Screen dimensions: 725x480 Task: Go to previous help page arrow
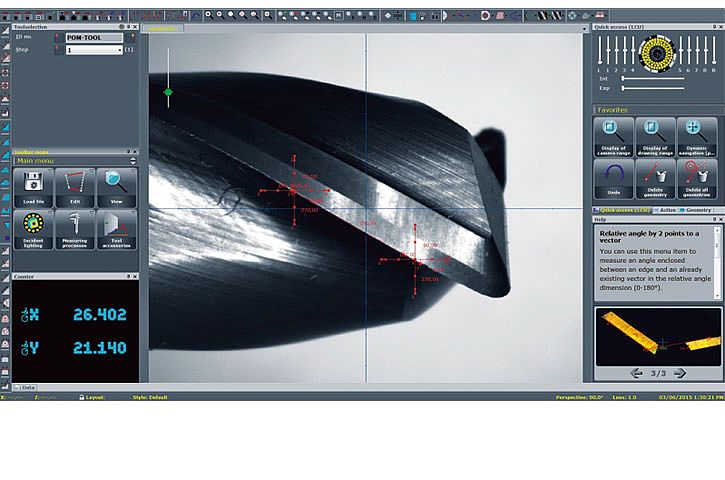(635, 373)
